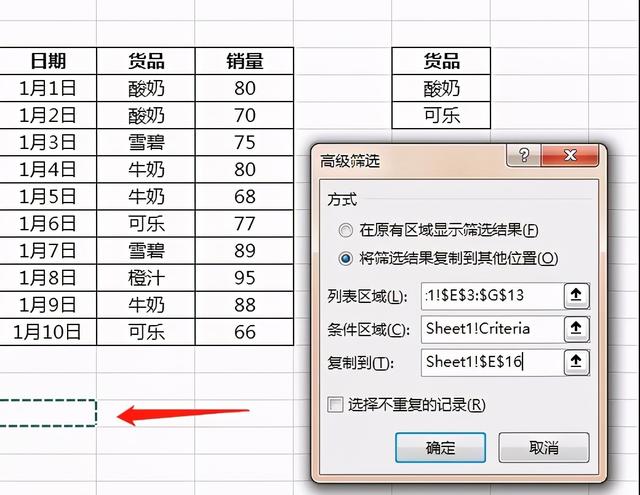Select date cell 1月9日

coord(48,305)
